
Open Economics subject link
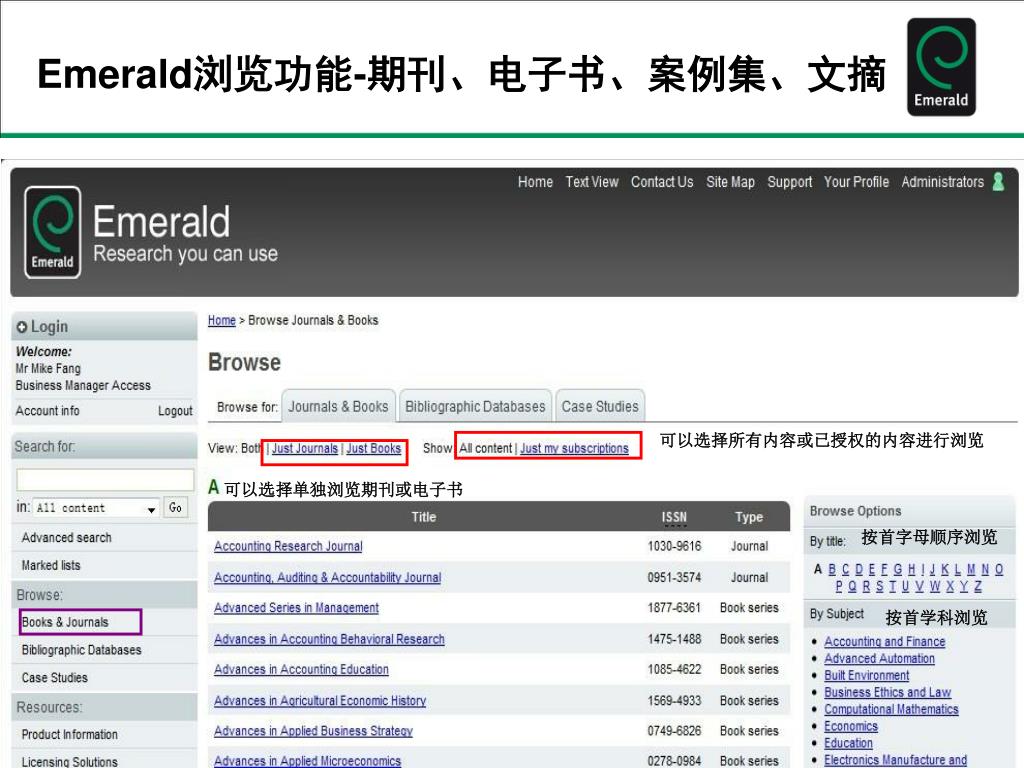(x=851, y=727)
